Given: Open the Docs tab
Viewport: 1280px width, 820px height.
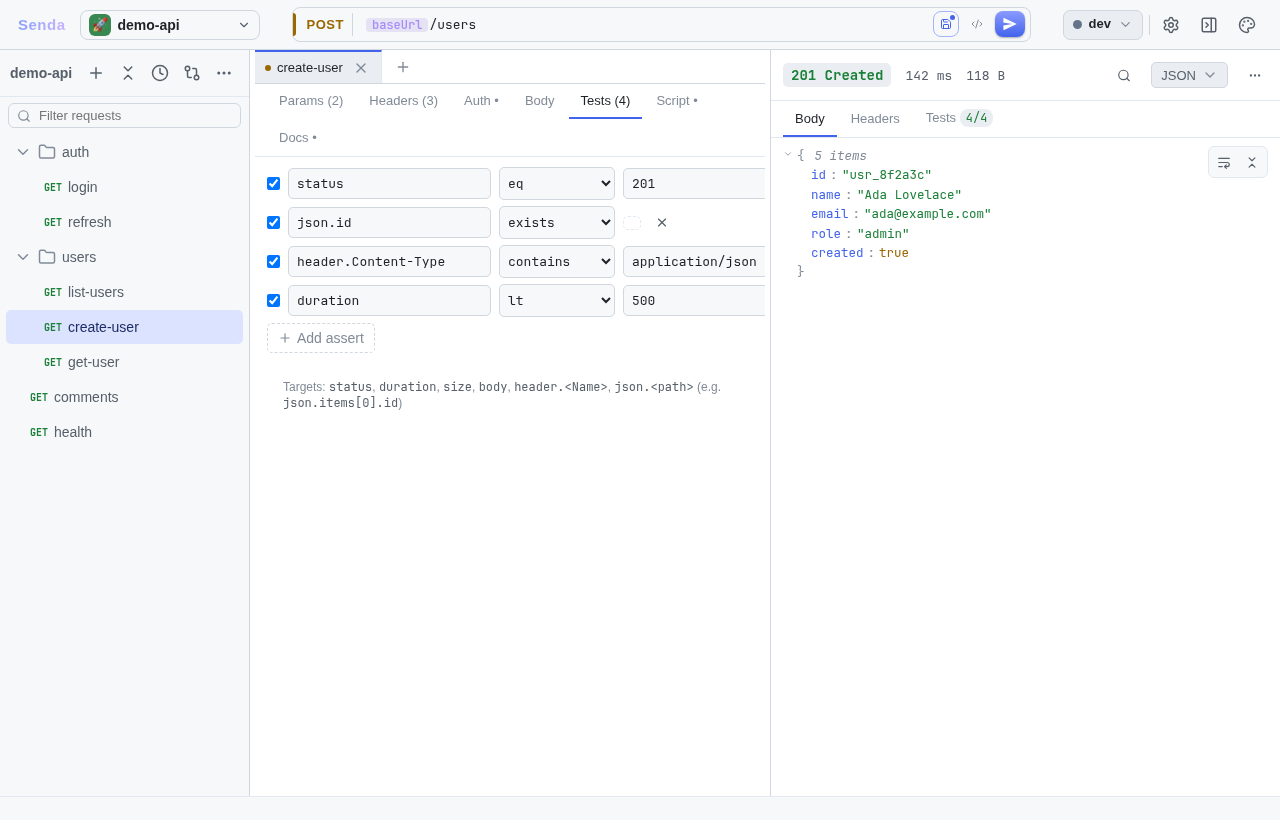Looking at the screenshot, I should tap(298, 138).
